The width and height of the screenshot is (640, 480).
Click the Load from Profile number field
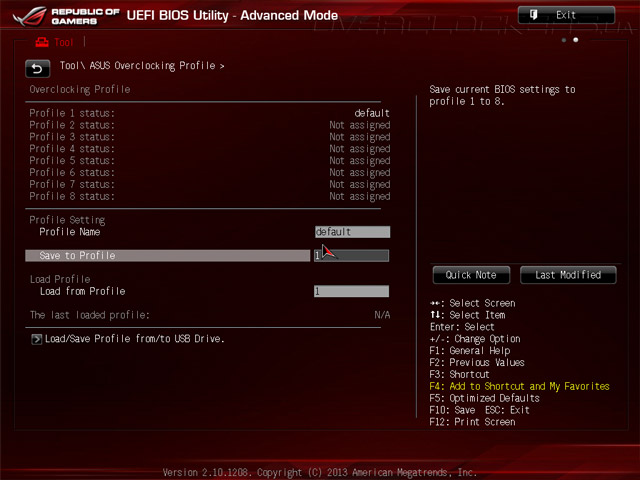click(351, 291)
